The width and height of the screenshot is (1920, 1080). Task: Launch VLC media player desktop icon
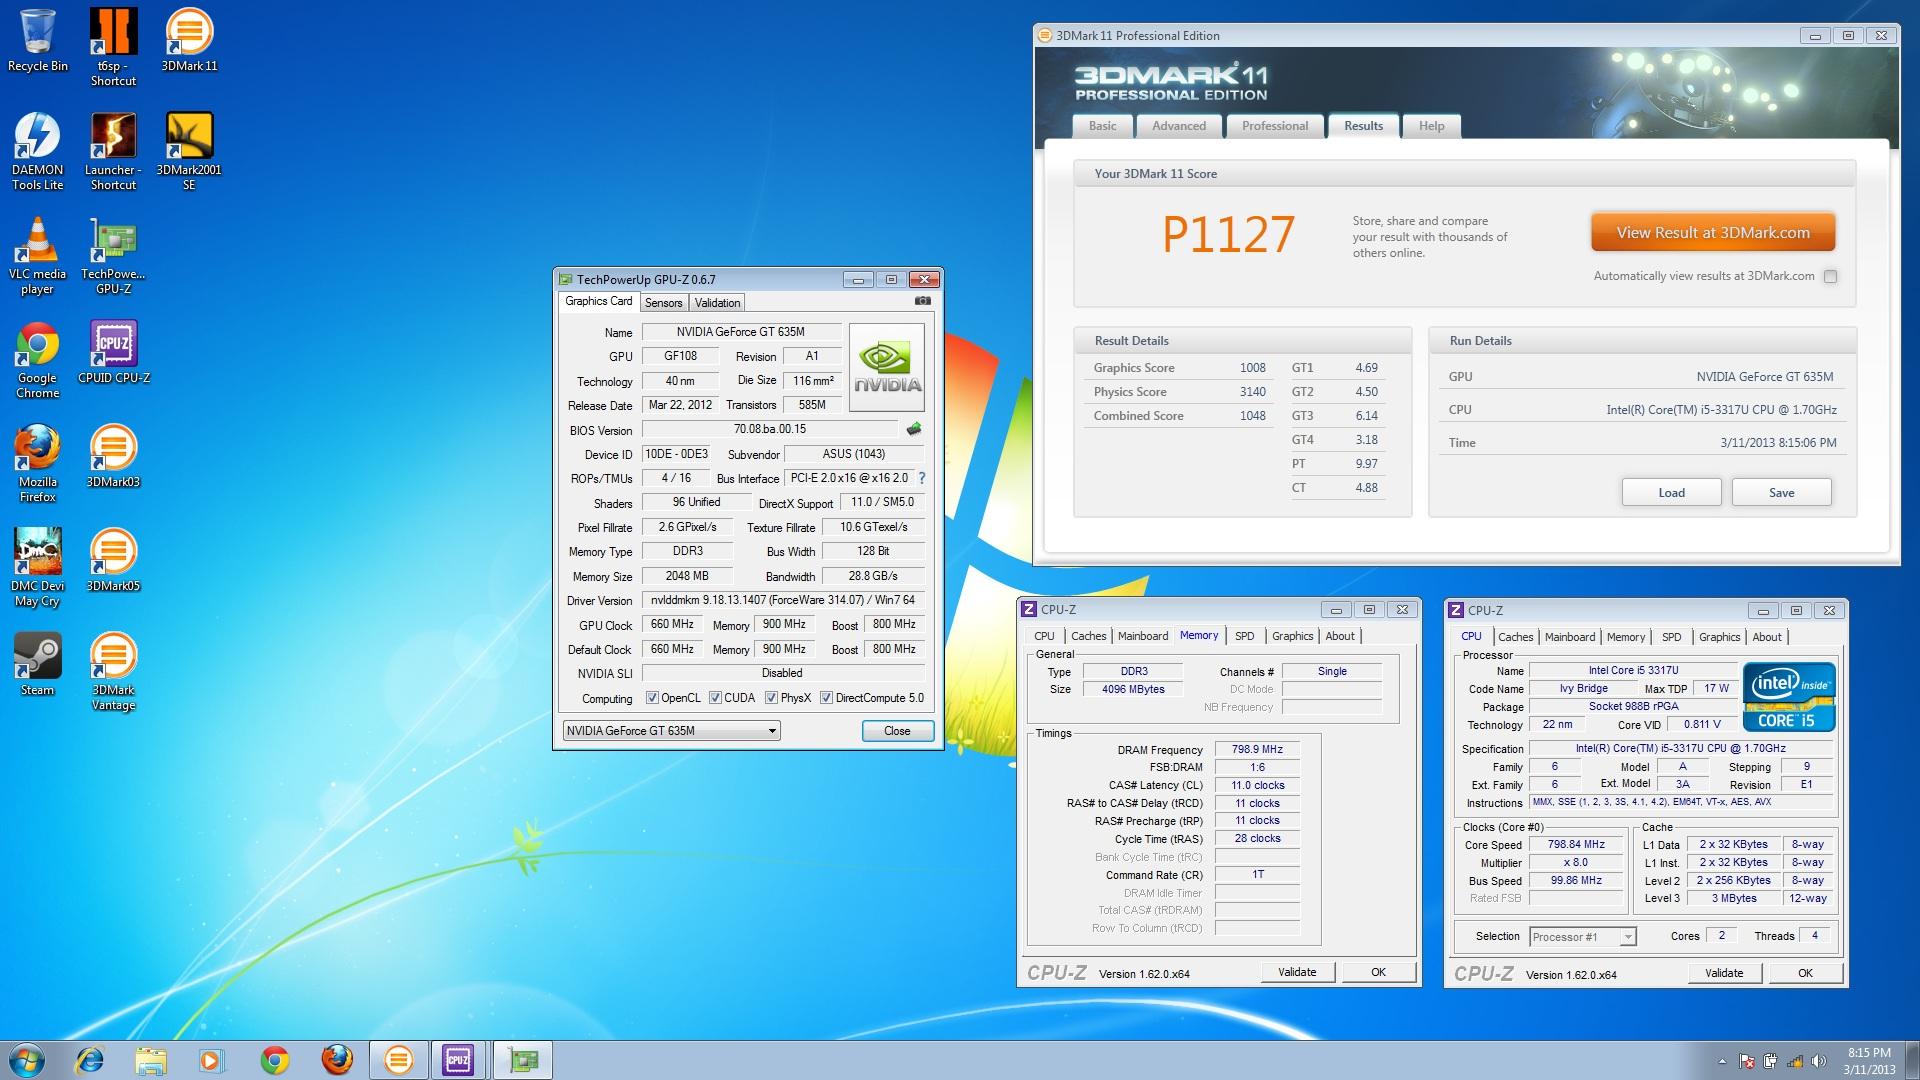(x=38, y=255)
